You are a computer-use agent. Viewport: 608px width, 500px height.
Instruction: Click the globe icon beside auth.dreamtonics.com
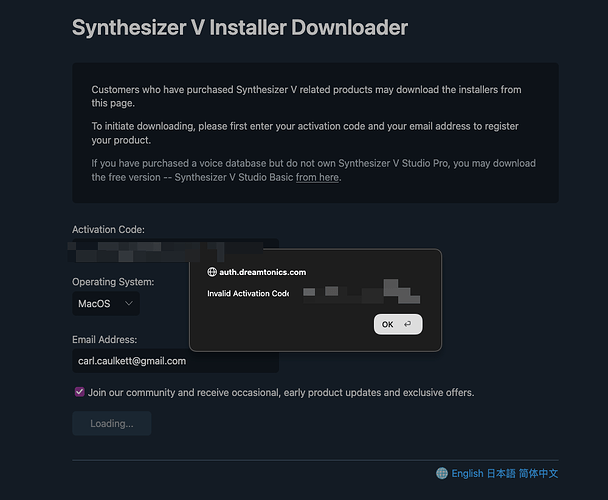click(x=212, y=272)
